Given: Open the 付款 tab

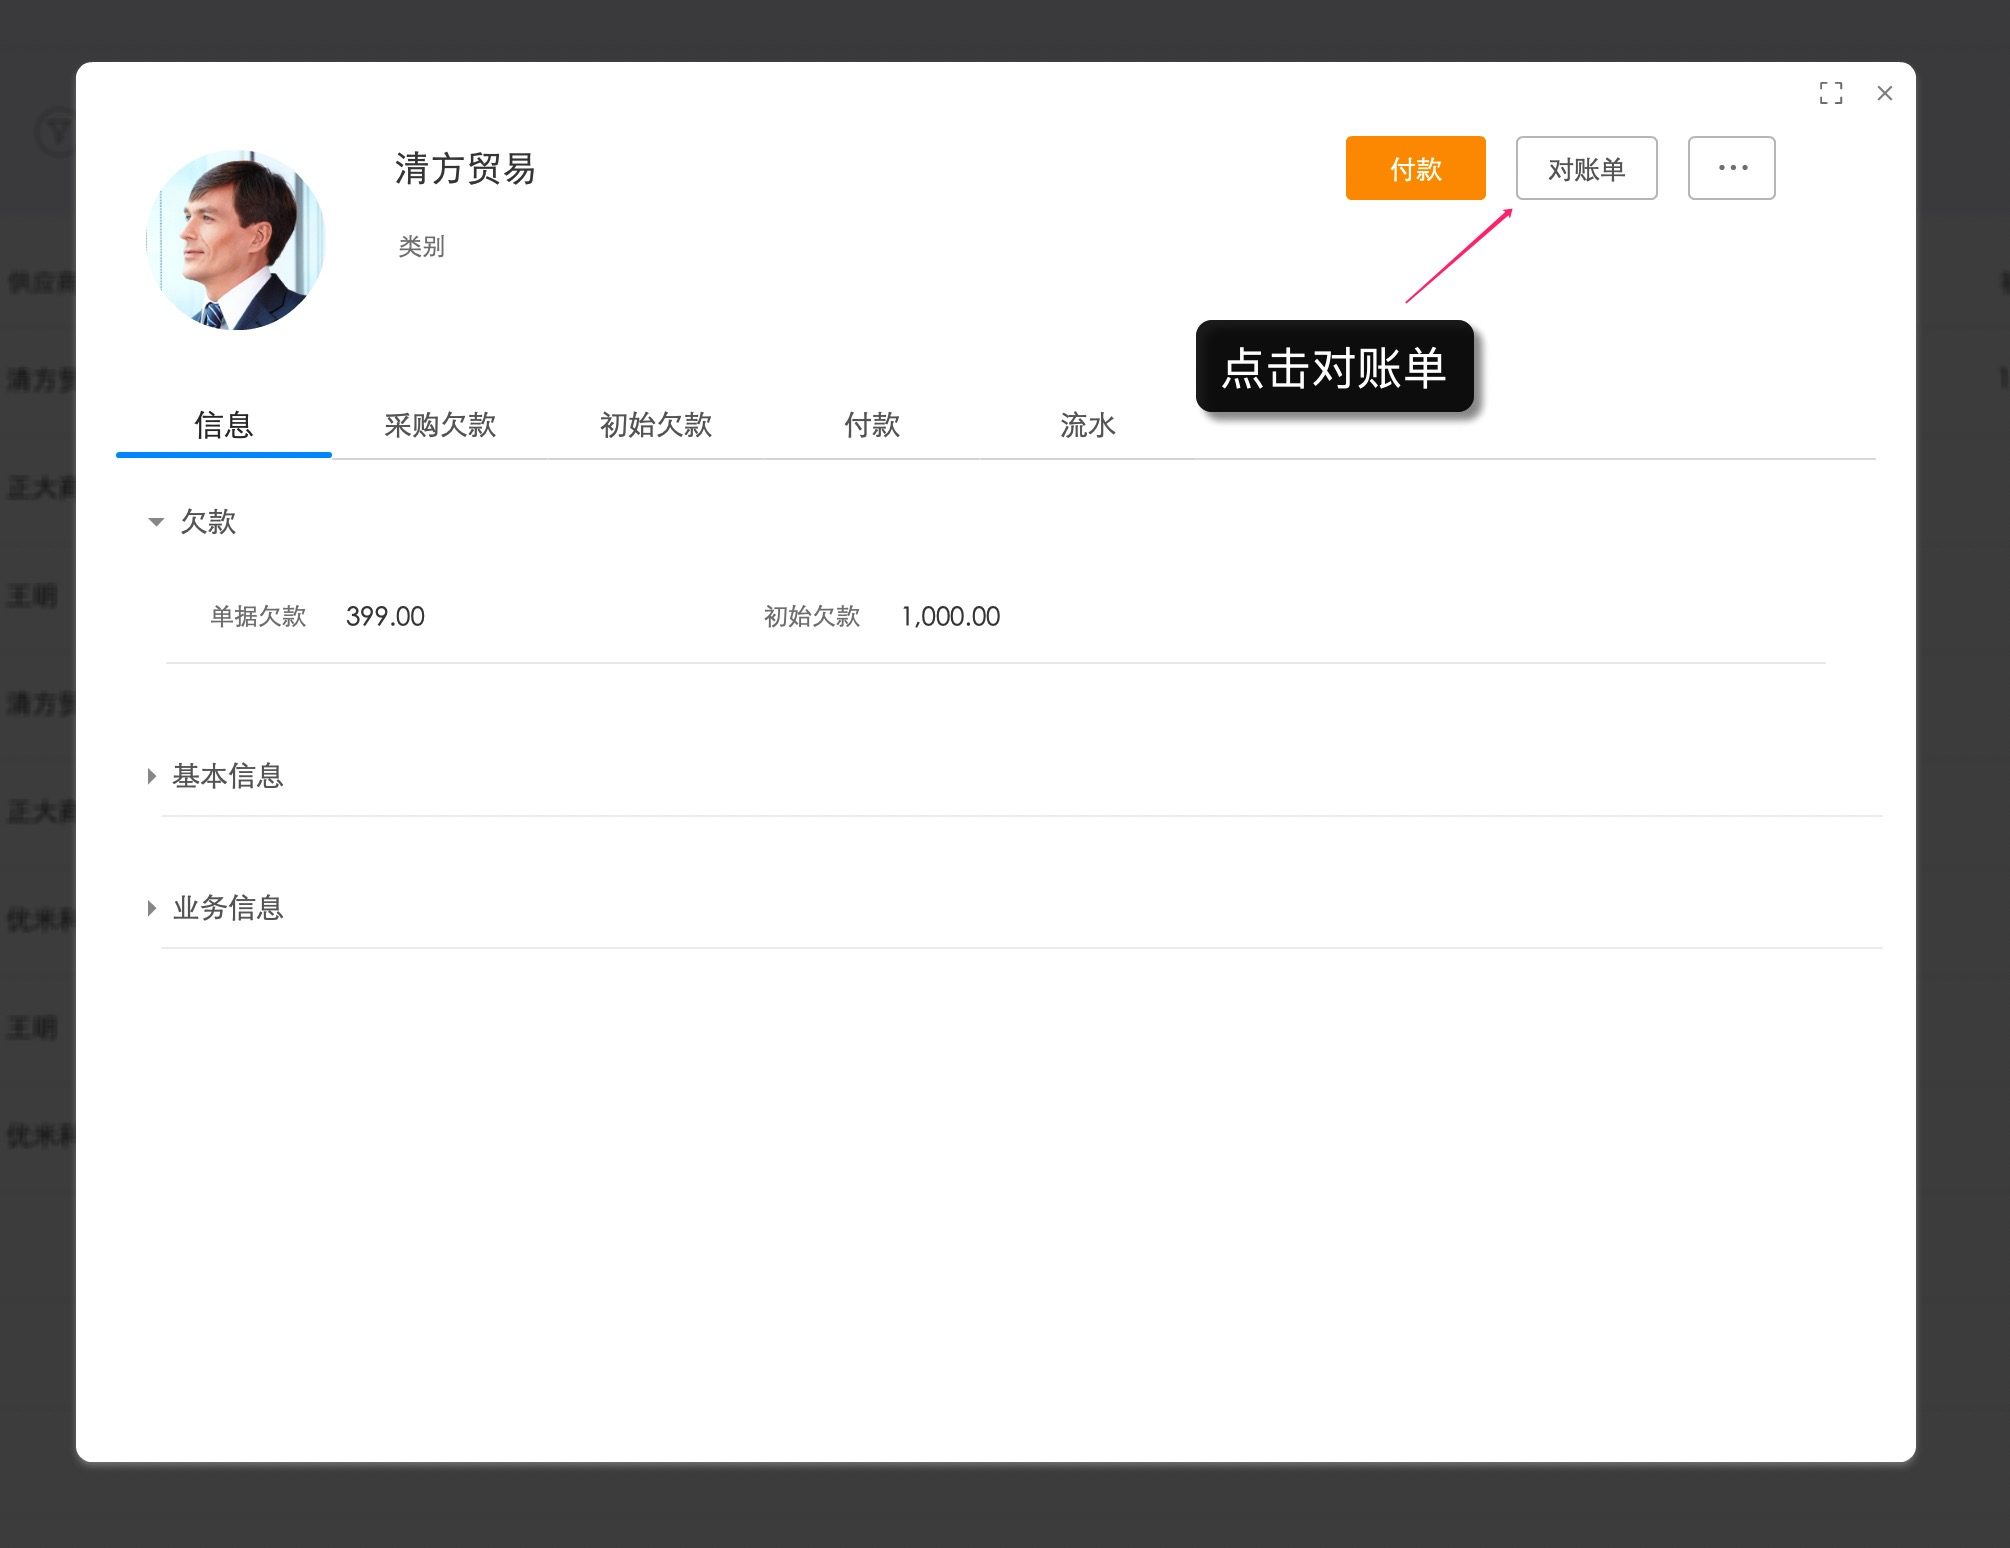Looking at the screenshot, I should (871, 425).
